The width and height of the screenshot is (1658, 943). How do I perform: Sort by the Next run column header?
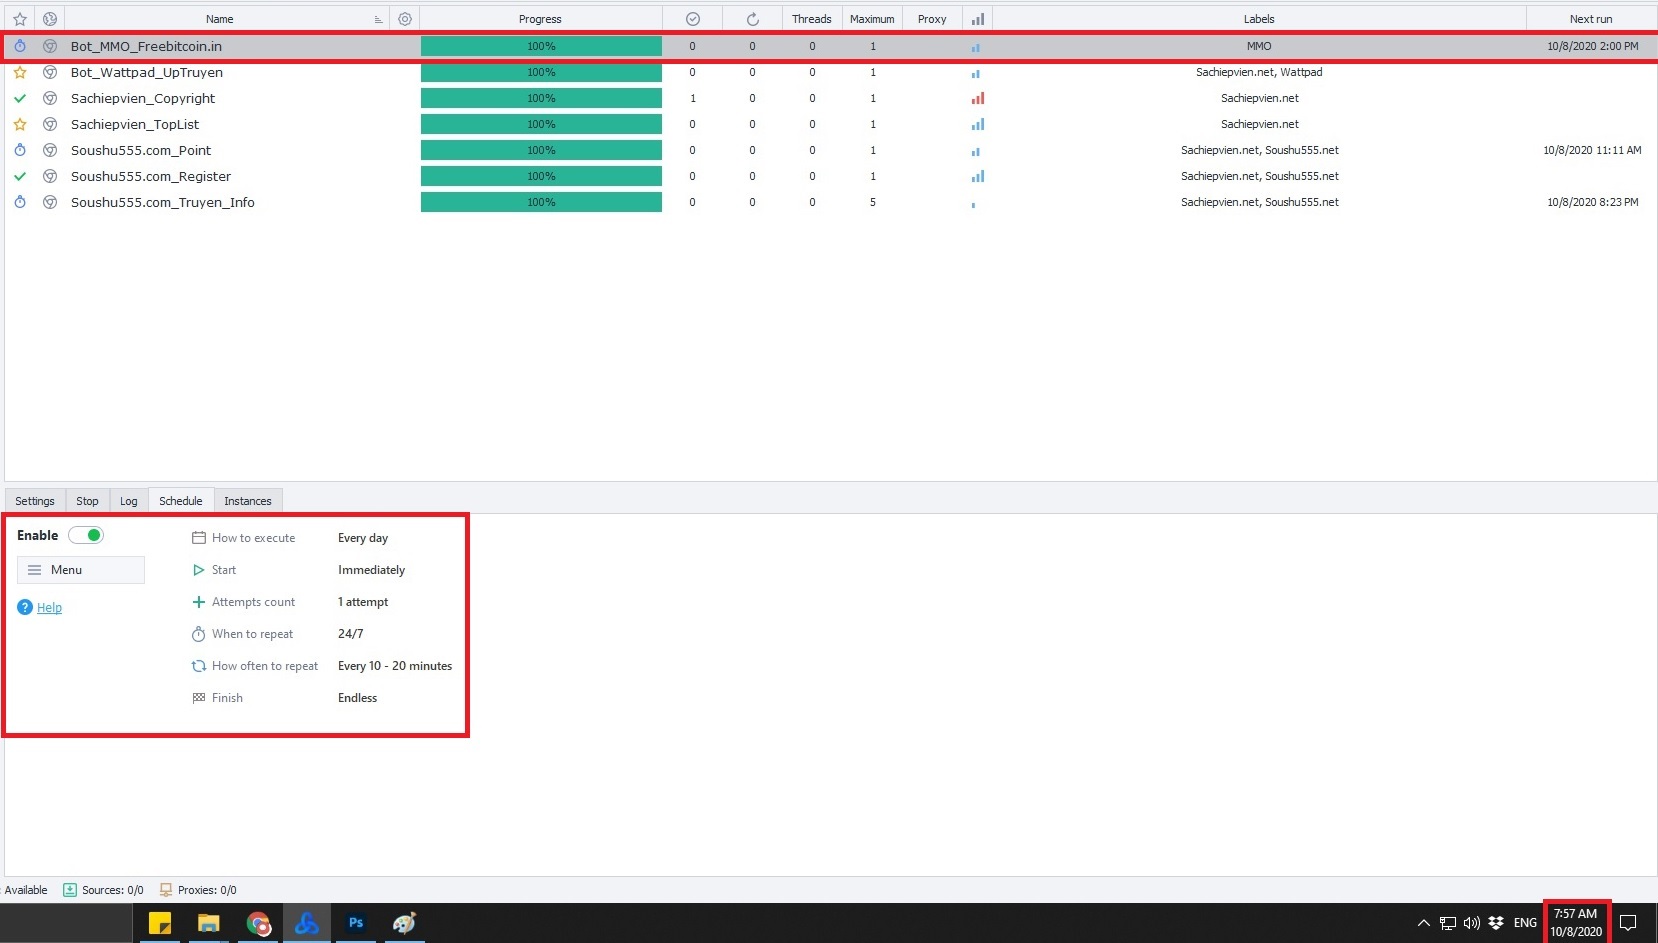(x=1591, y=19)
